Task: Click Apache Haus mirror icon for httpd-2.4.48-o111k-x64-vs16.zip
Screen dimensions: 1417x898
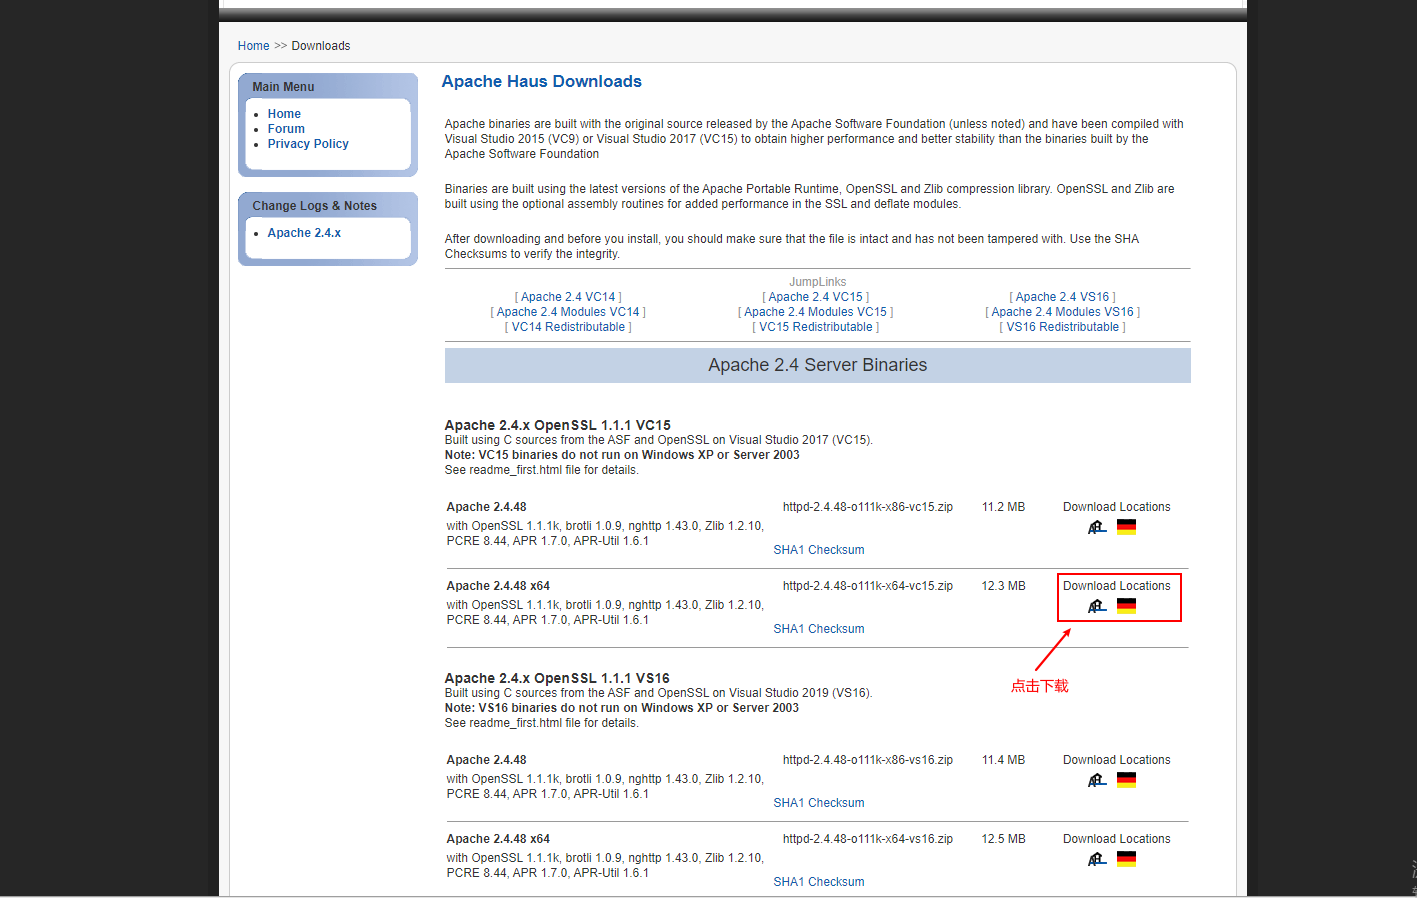Action: point(1097,859)
